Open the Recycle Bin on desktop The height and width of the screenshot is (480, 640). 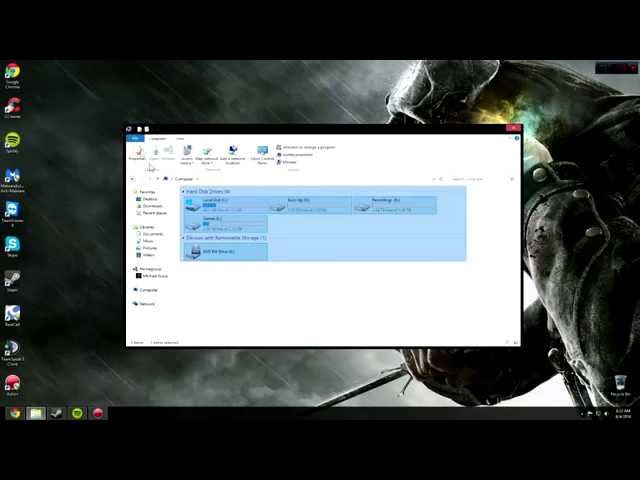(620, 385)
